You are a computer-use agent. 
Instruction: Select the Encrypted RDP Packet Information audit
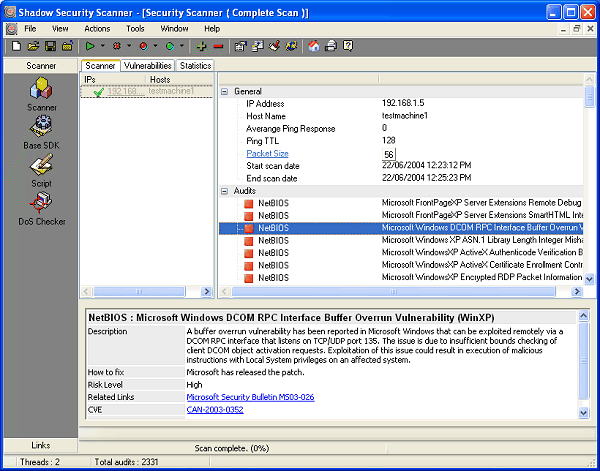[401, 278]
